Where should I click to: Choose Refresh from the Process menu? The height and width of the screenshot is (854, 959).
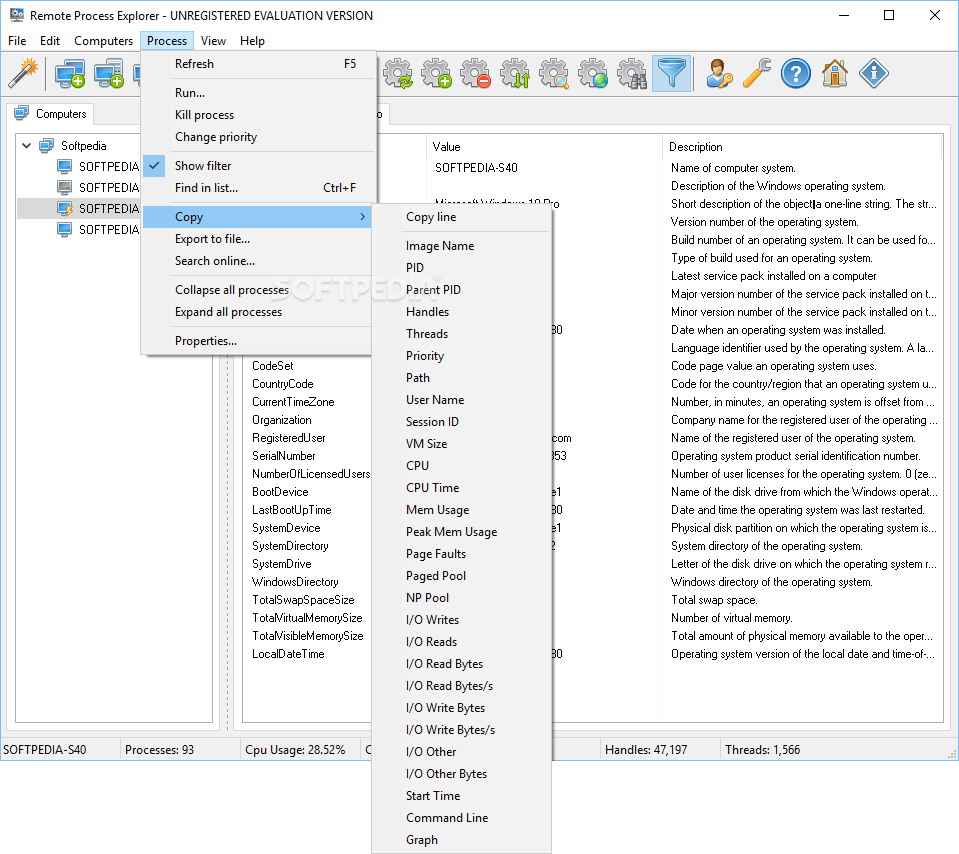pyautogui.click(x=258, y=64)
